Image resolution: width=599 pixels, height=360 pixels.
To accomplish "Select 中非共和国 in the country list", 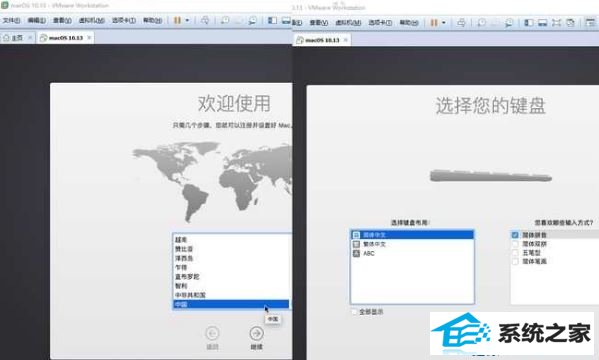I will click(x=231, y=295).
